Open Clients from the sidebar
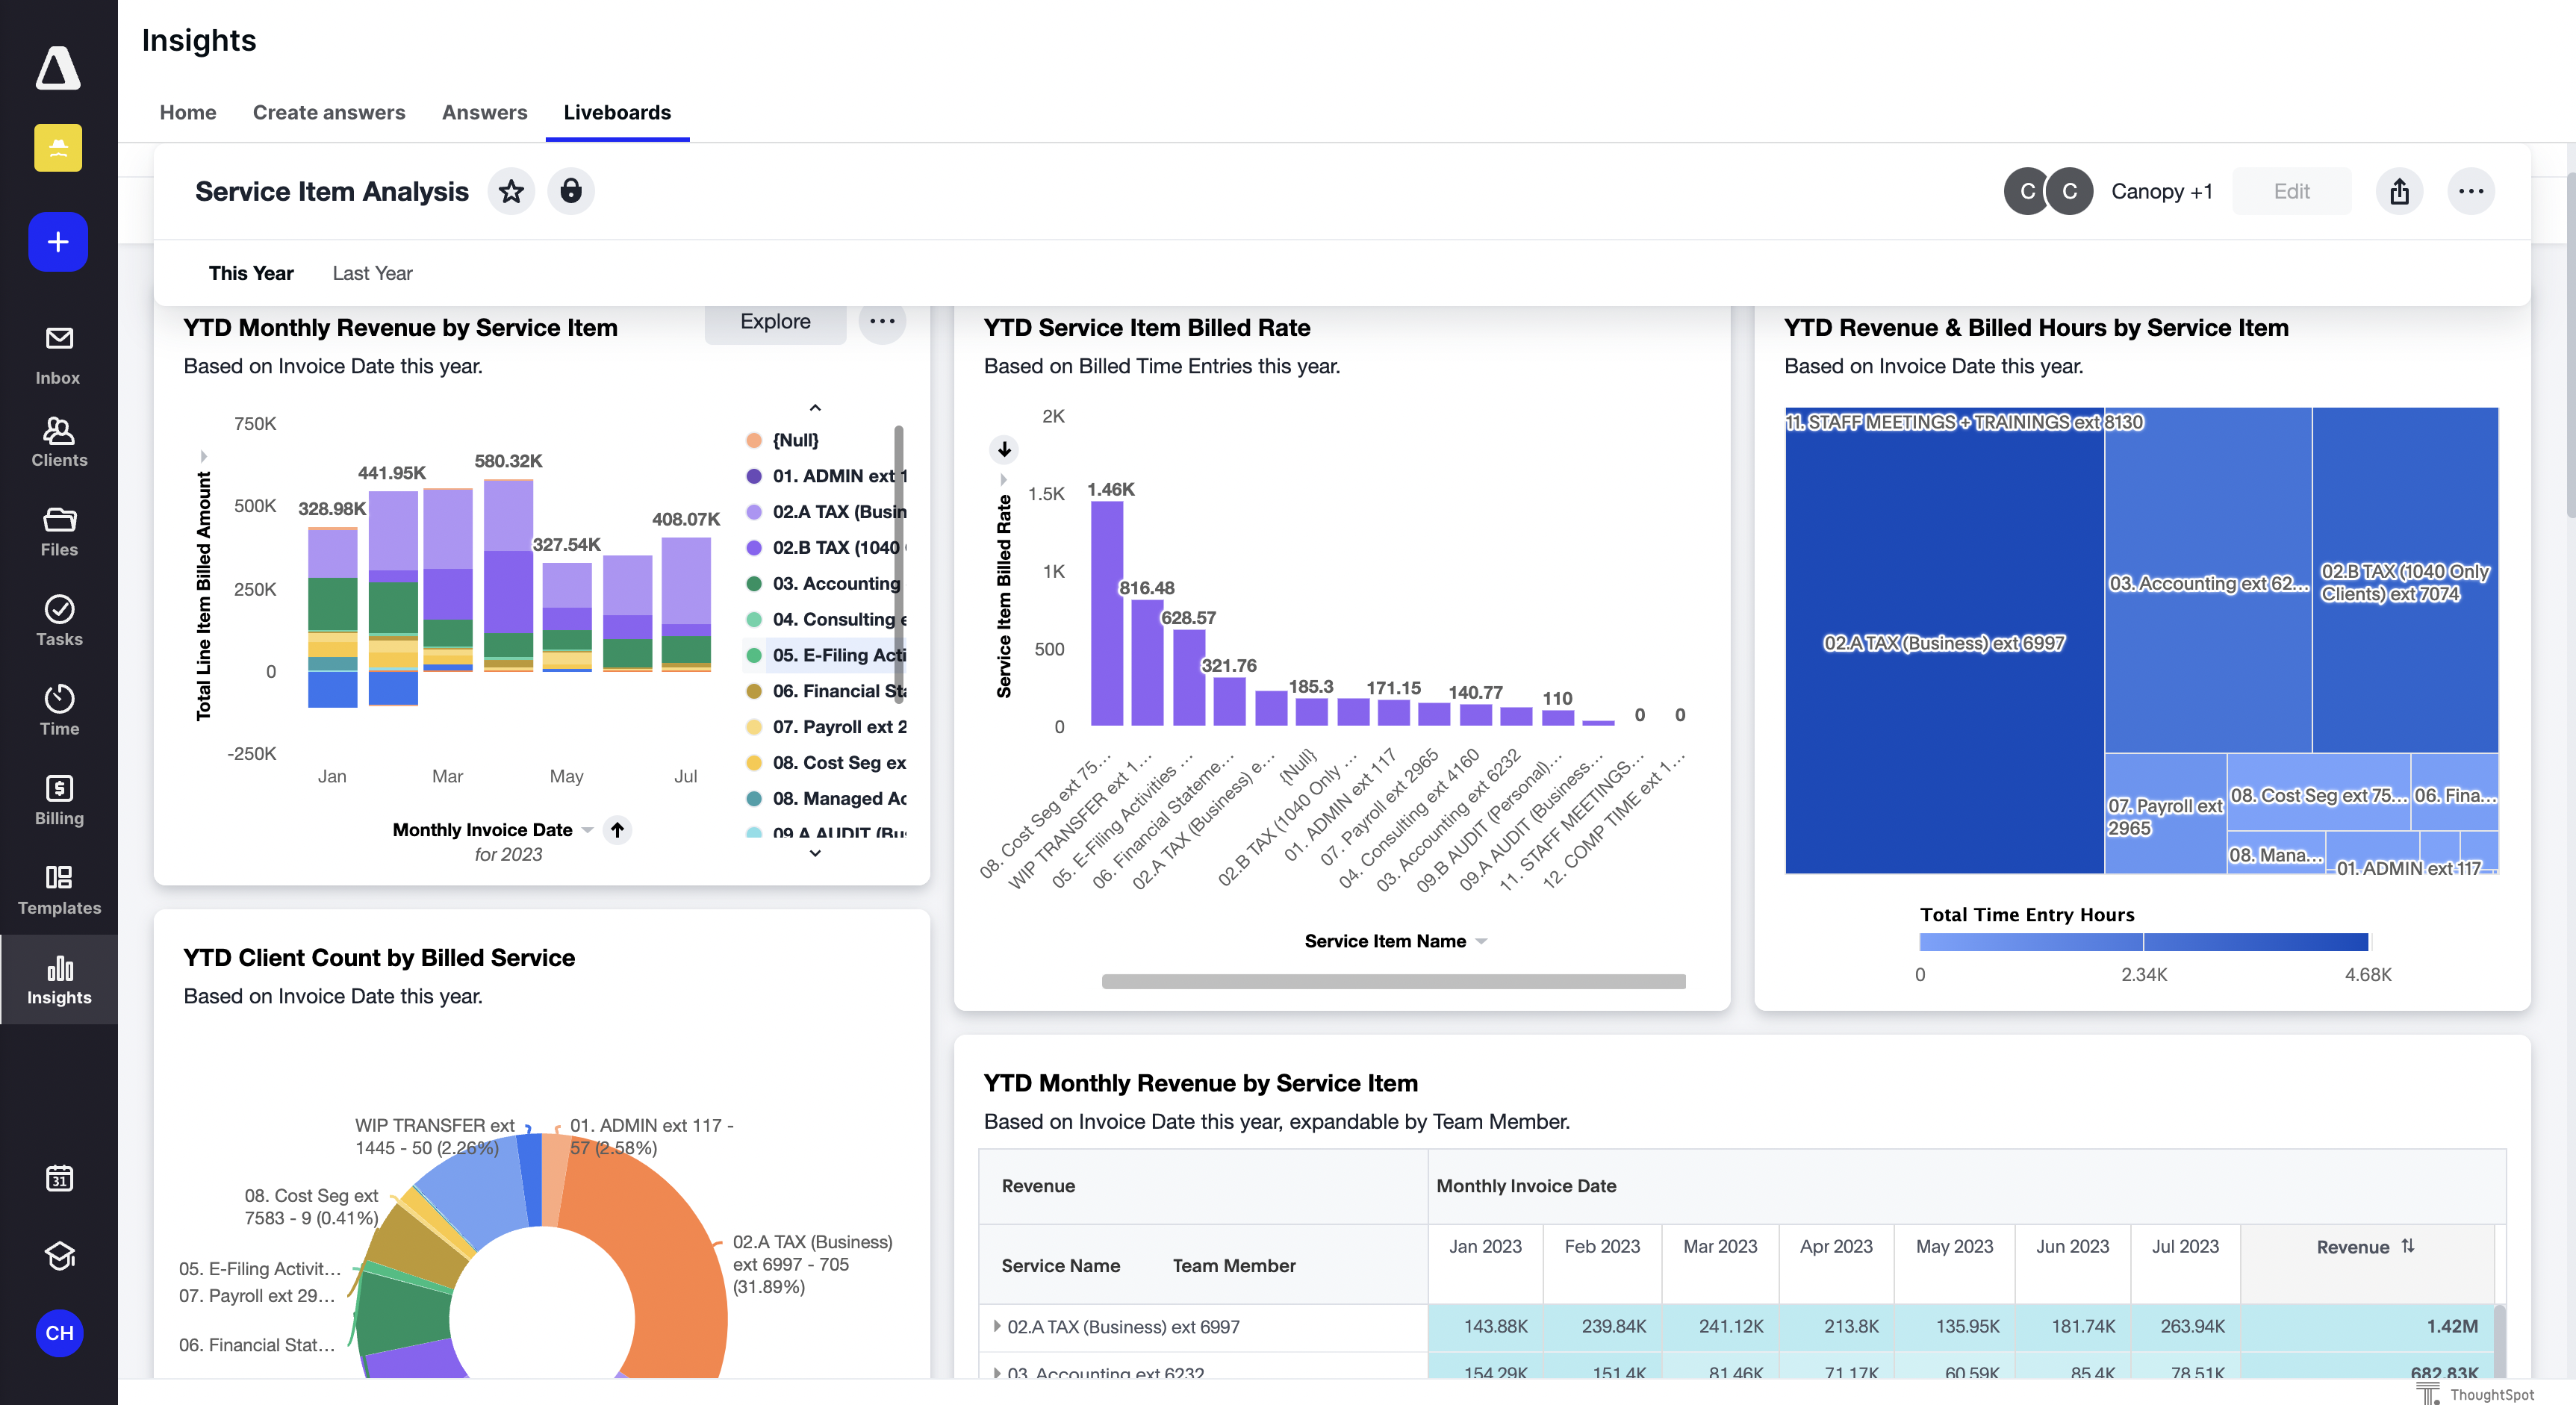This screenshot has width=2576, height=1405. pos(58,442)
